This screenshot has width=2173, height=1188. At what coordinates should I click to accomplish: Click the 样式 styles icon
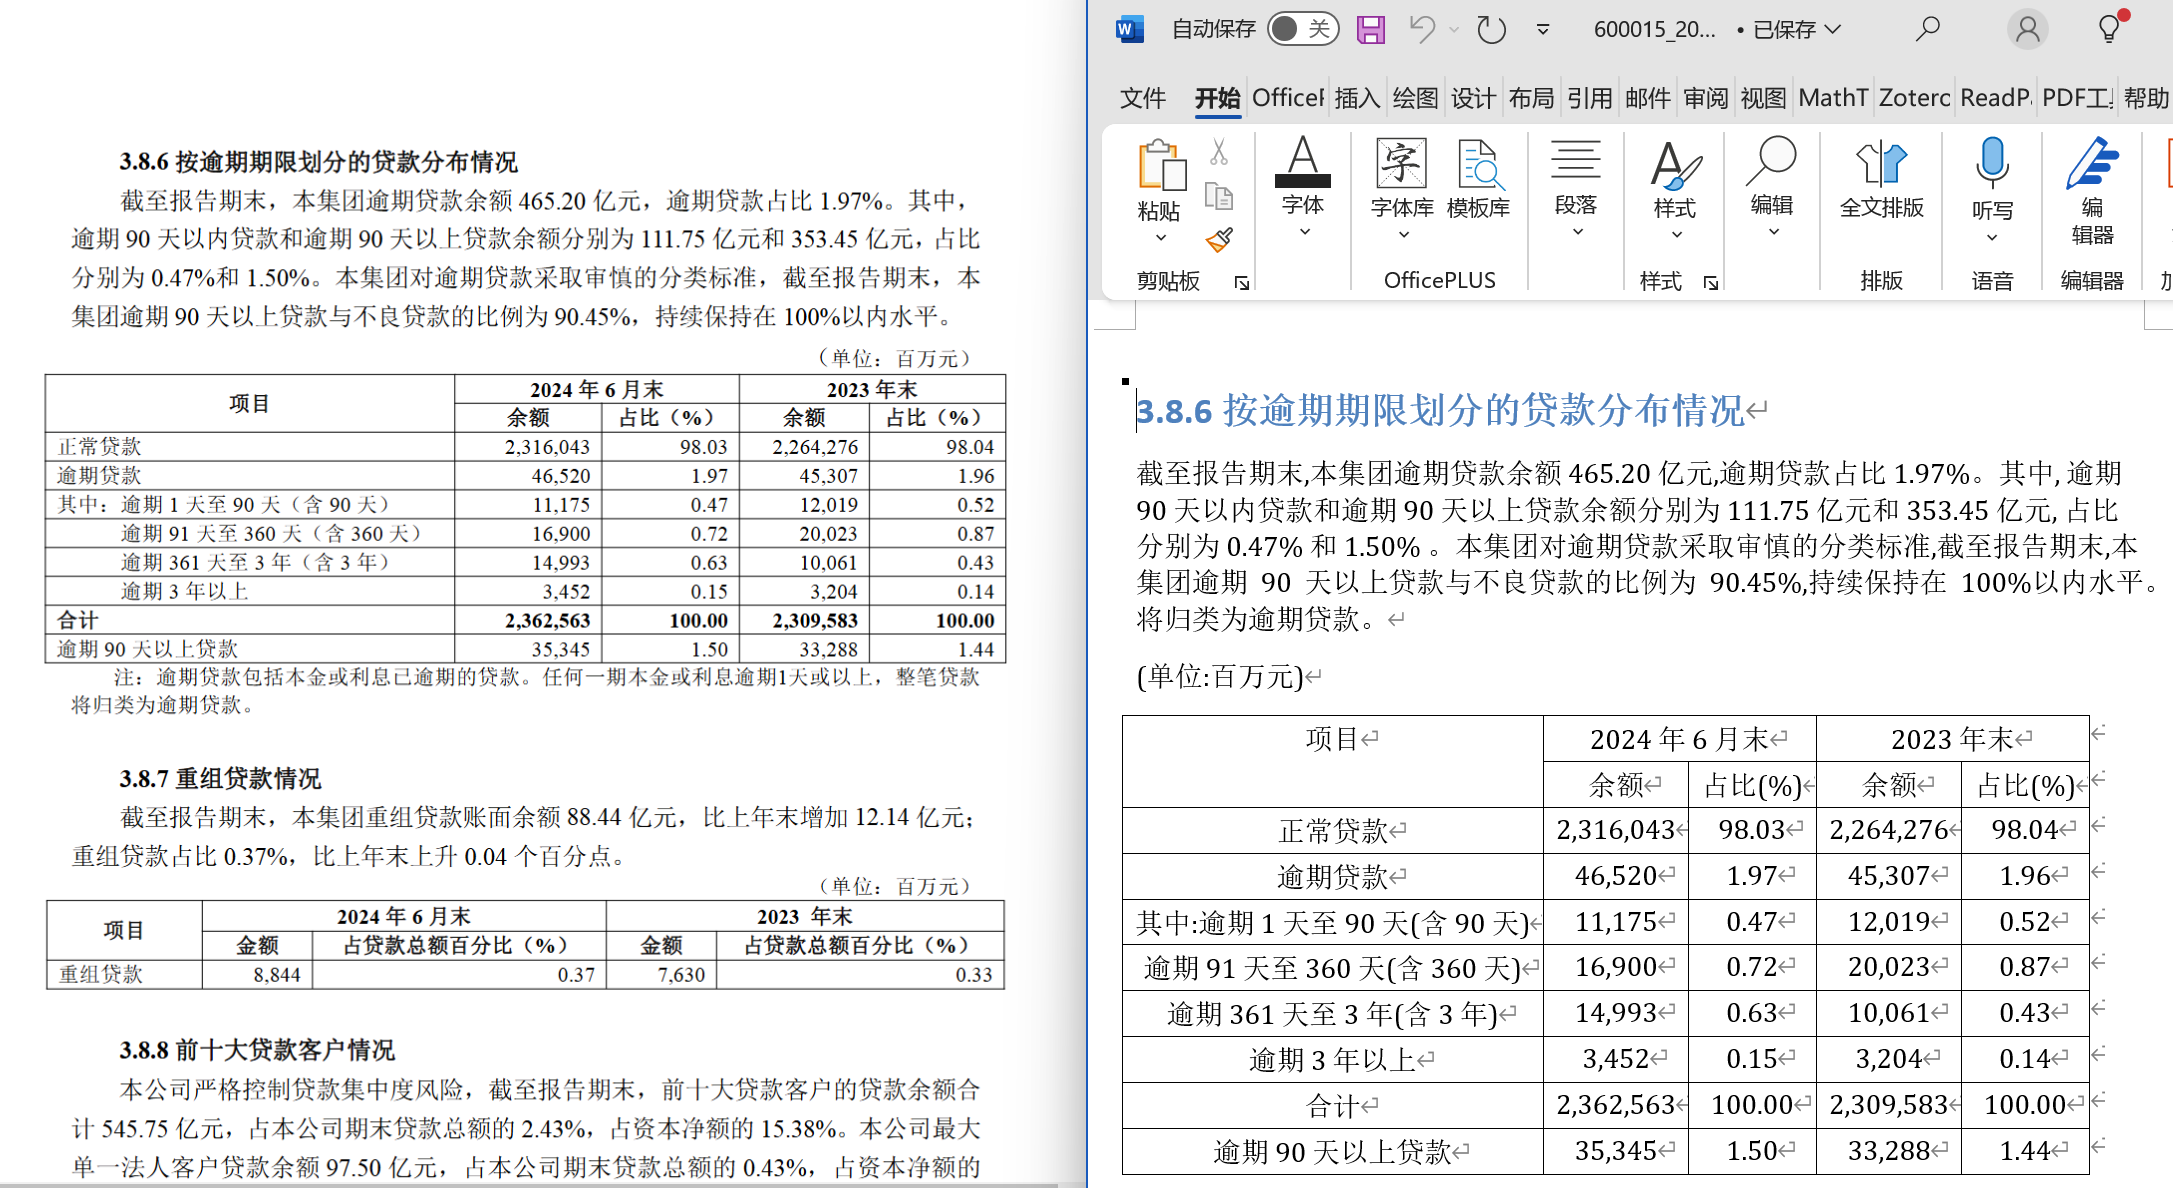(1675, 165)
